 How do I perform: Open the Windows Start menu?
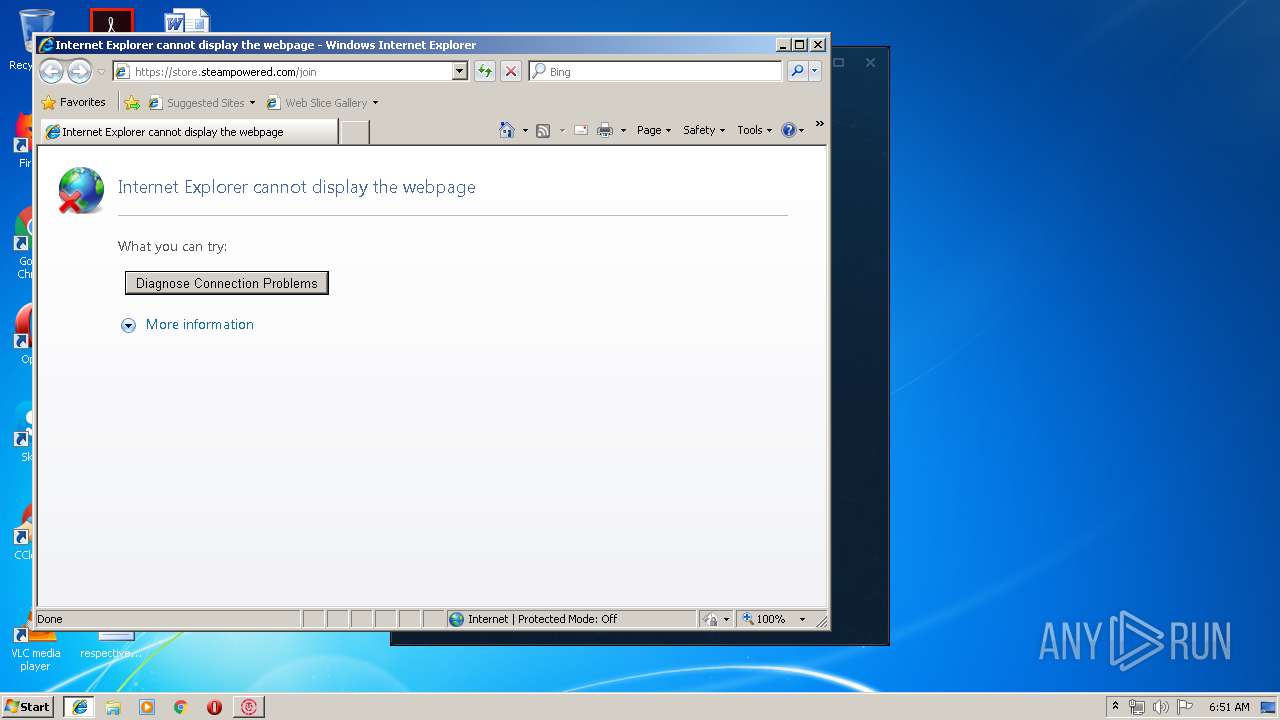click(27, 706)
